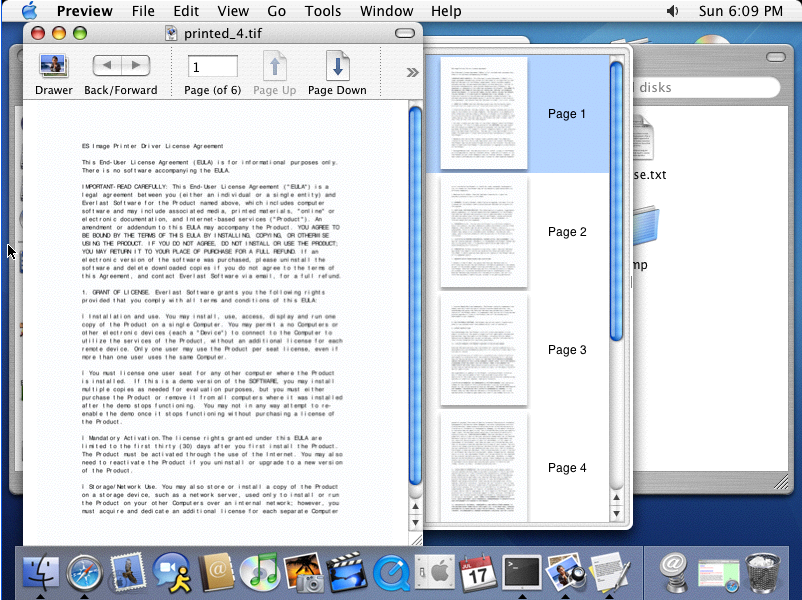Open the File menu
The width and height of the screenshot is (802, 600).
[143, 11]
